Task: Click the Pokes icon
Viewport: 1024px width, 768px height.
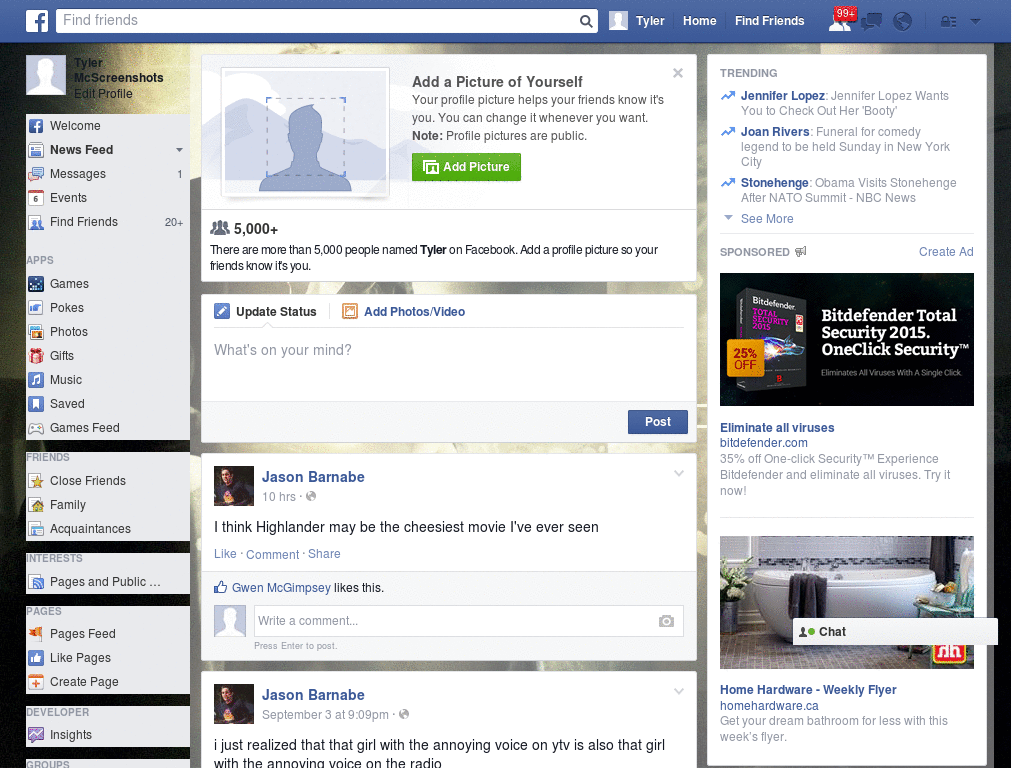Action: click(x=36, y=308)
